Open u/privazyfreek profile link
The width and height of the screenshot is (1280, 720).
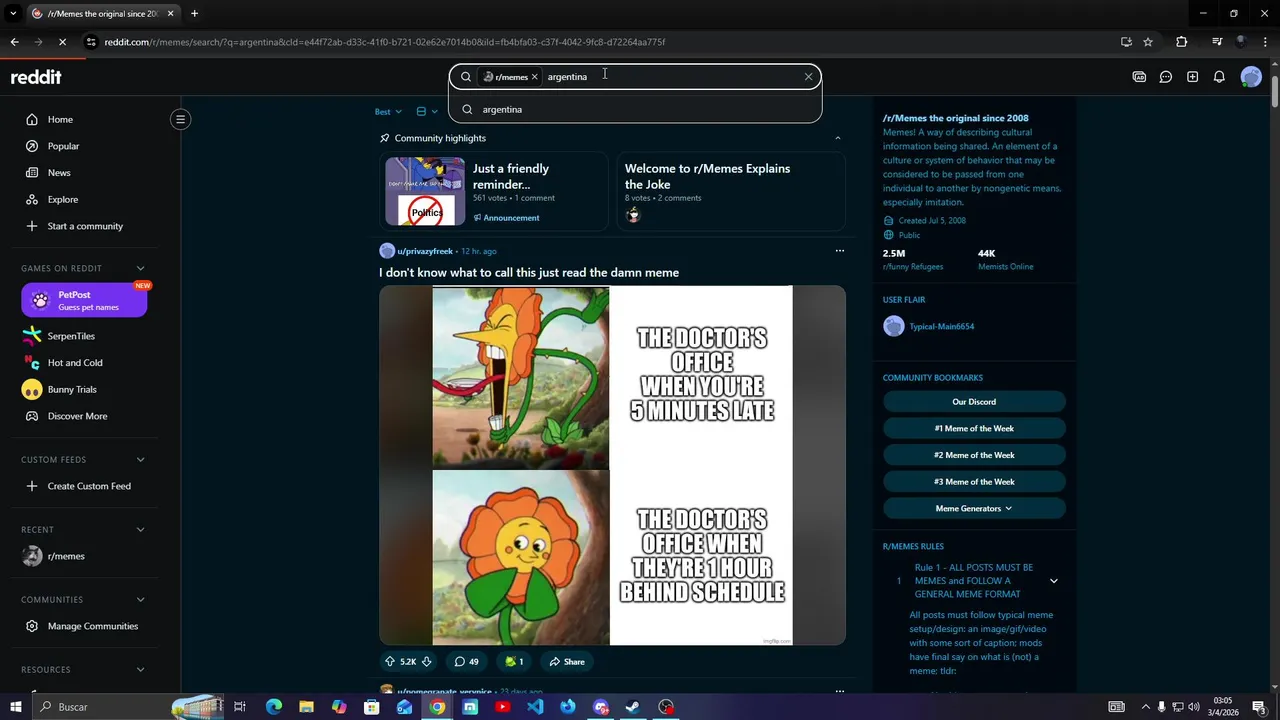click(x=425, y=251)
